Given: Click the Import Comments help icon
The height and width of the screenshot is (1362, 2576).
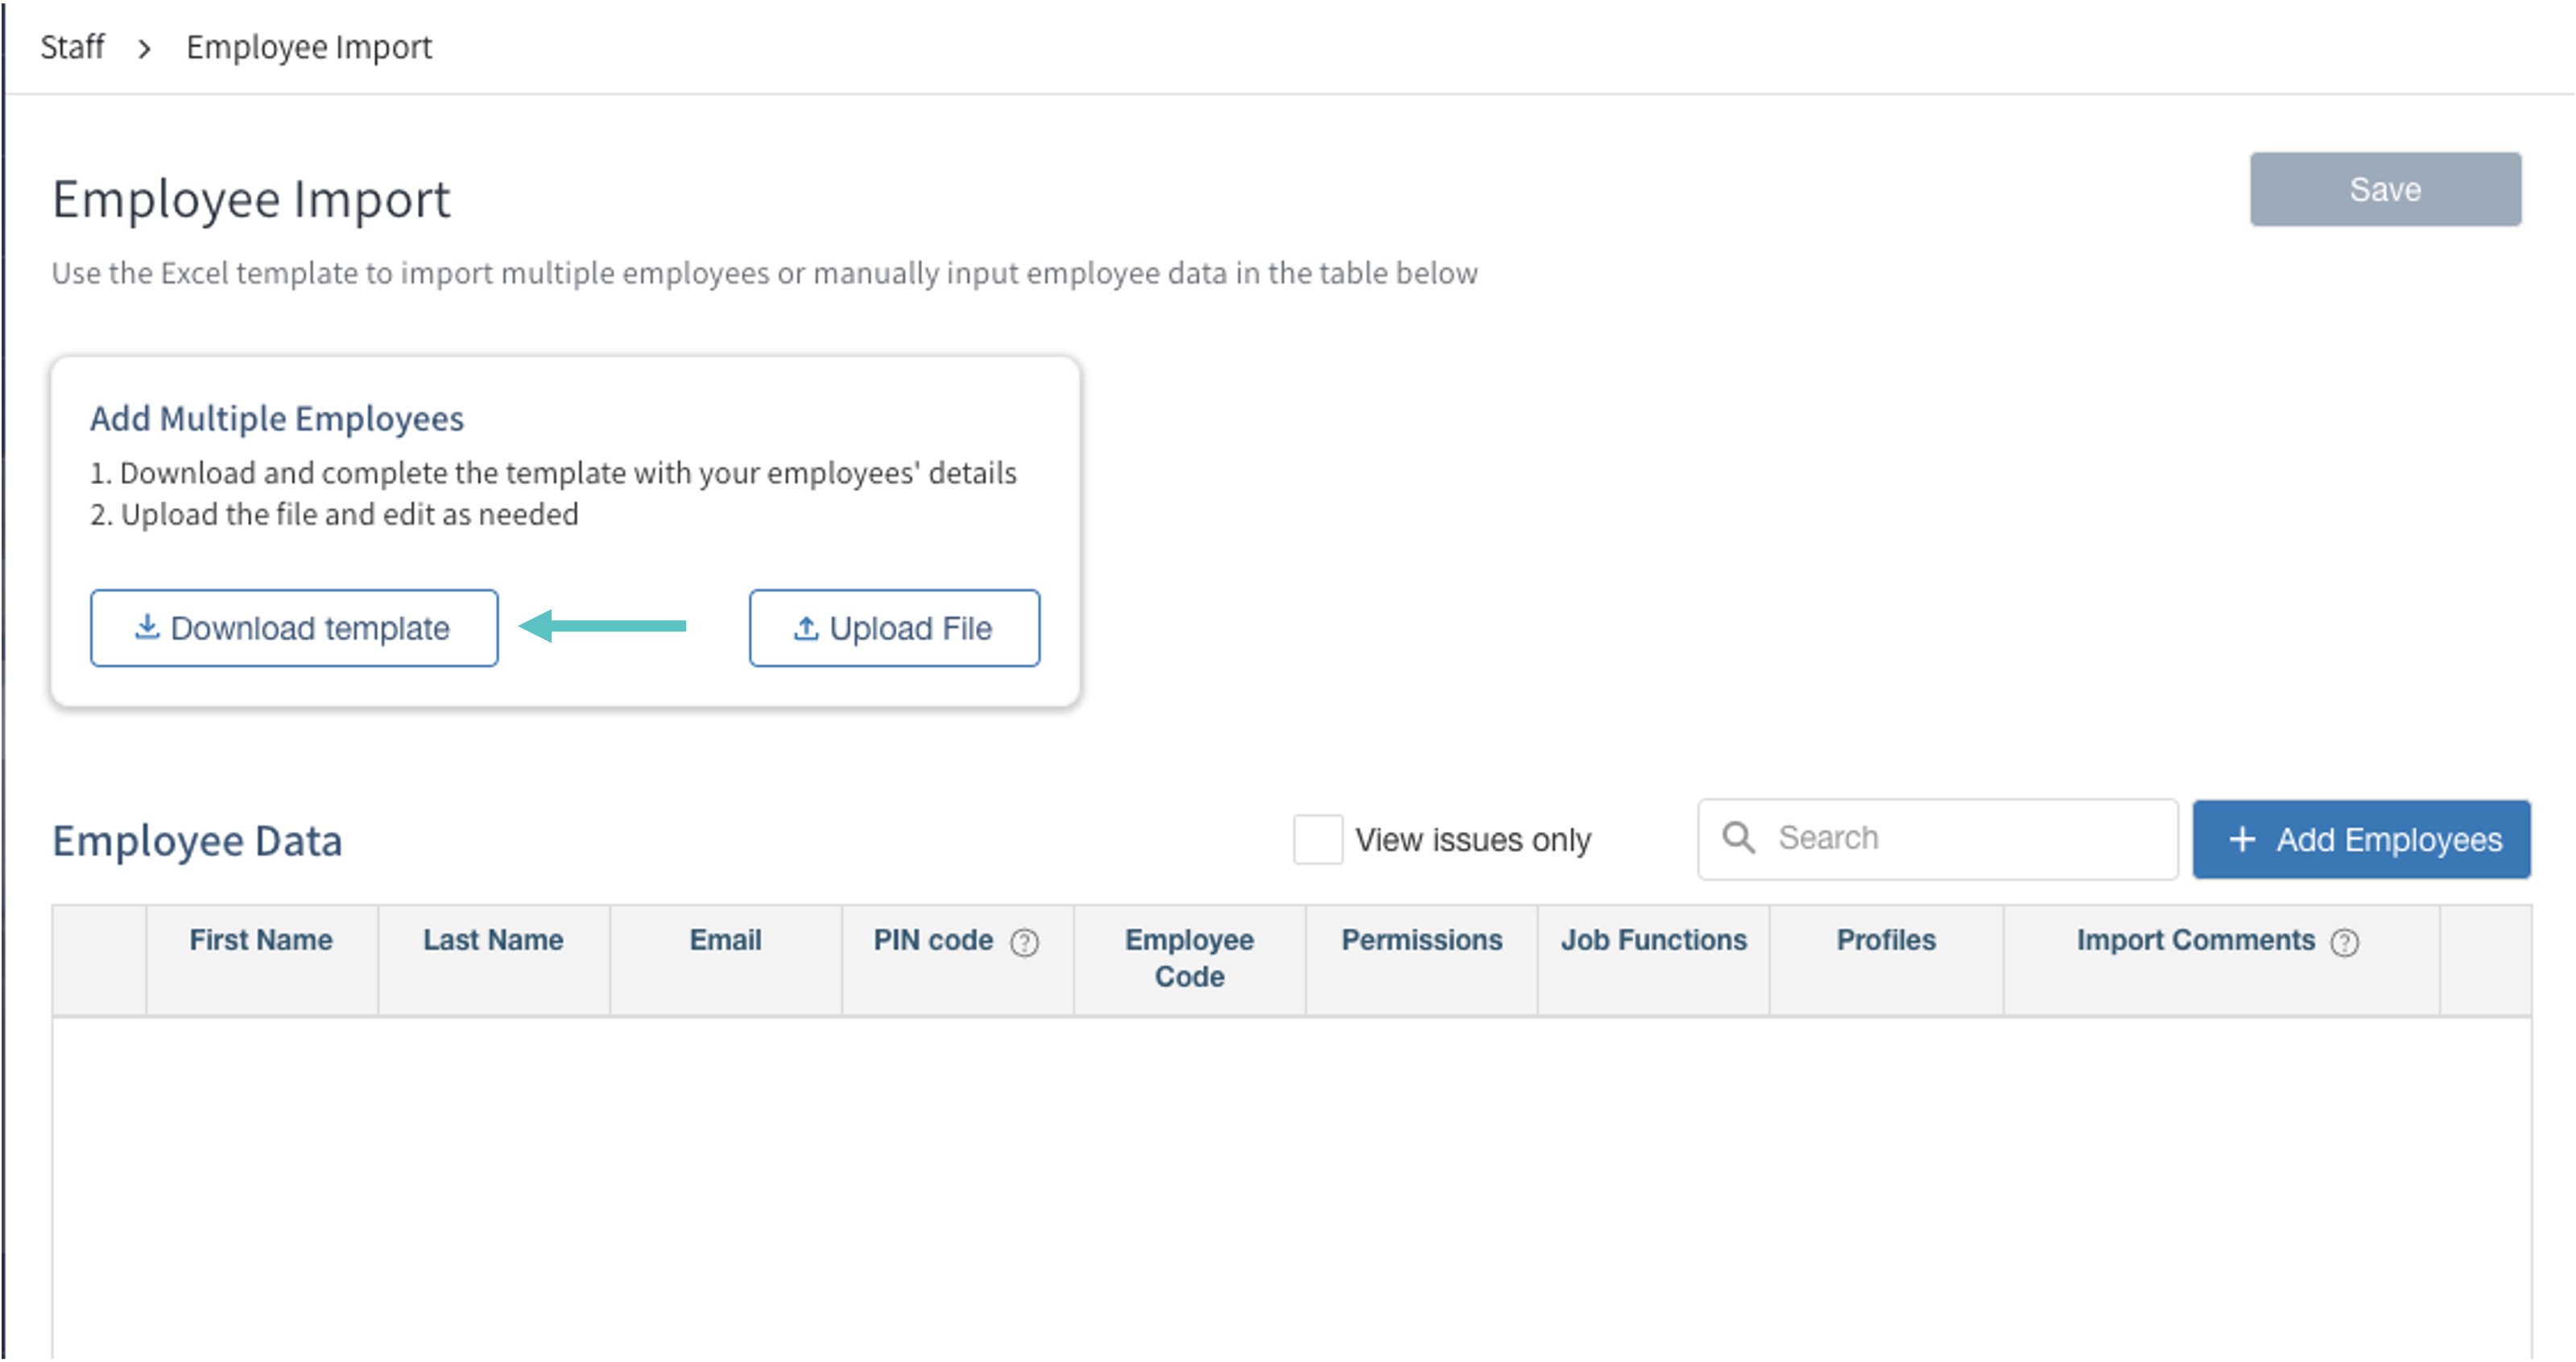Looking at the screenshot, I should coord(2344,942).
